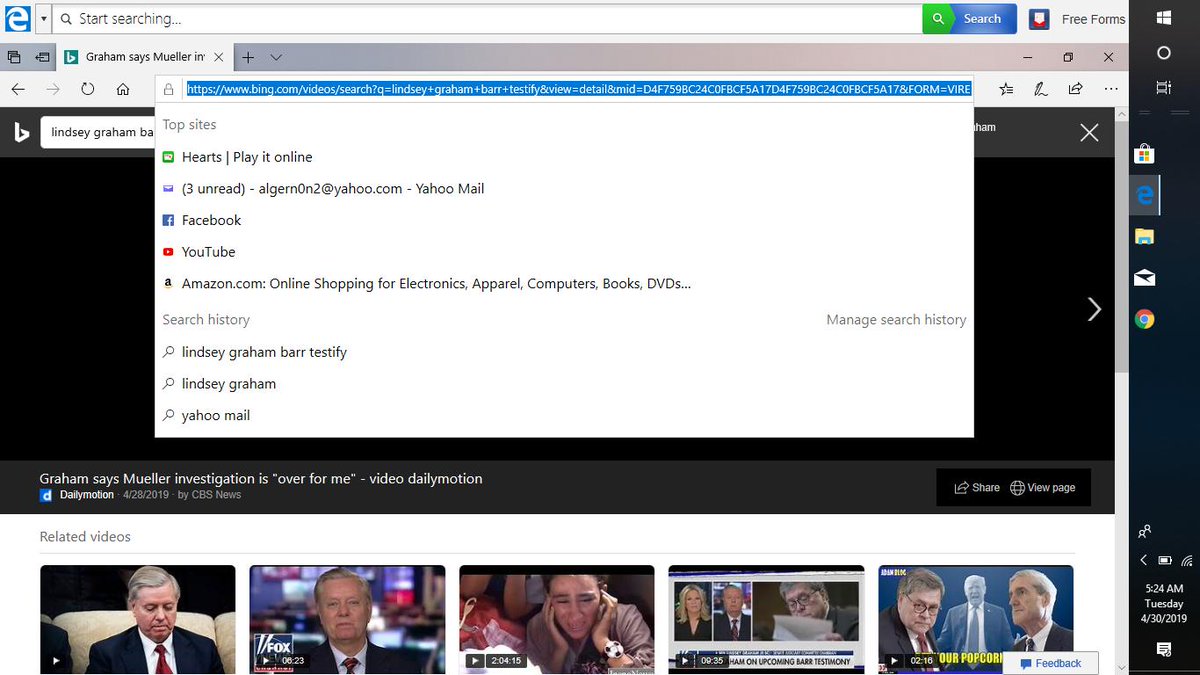
Task: Play the 09:35 Barr testimony video
Action: click(x=766, y=619)
